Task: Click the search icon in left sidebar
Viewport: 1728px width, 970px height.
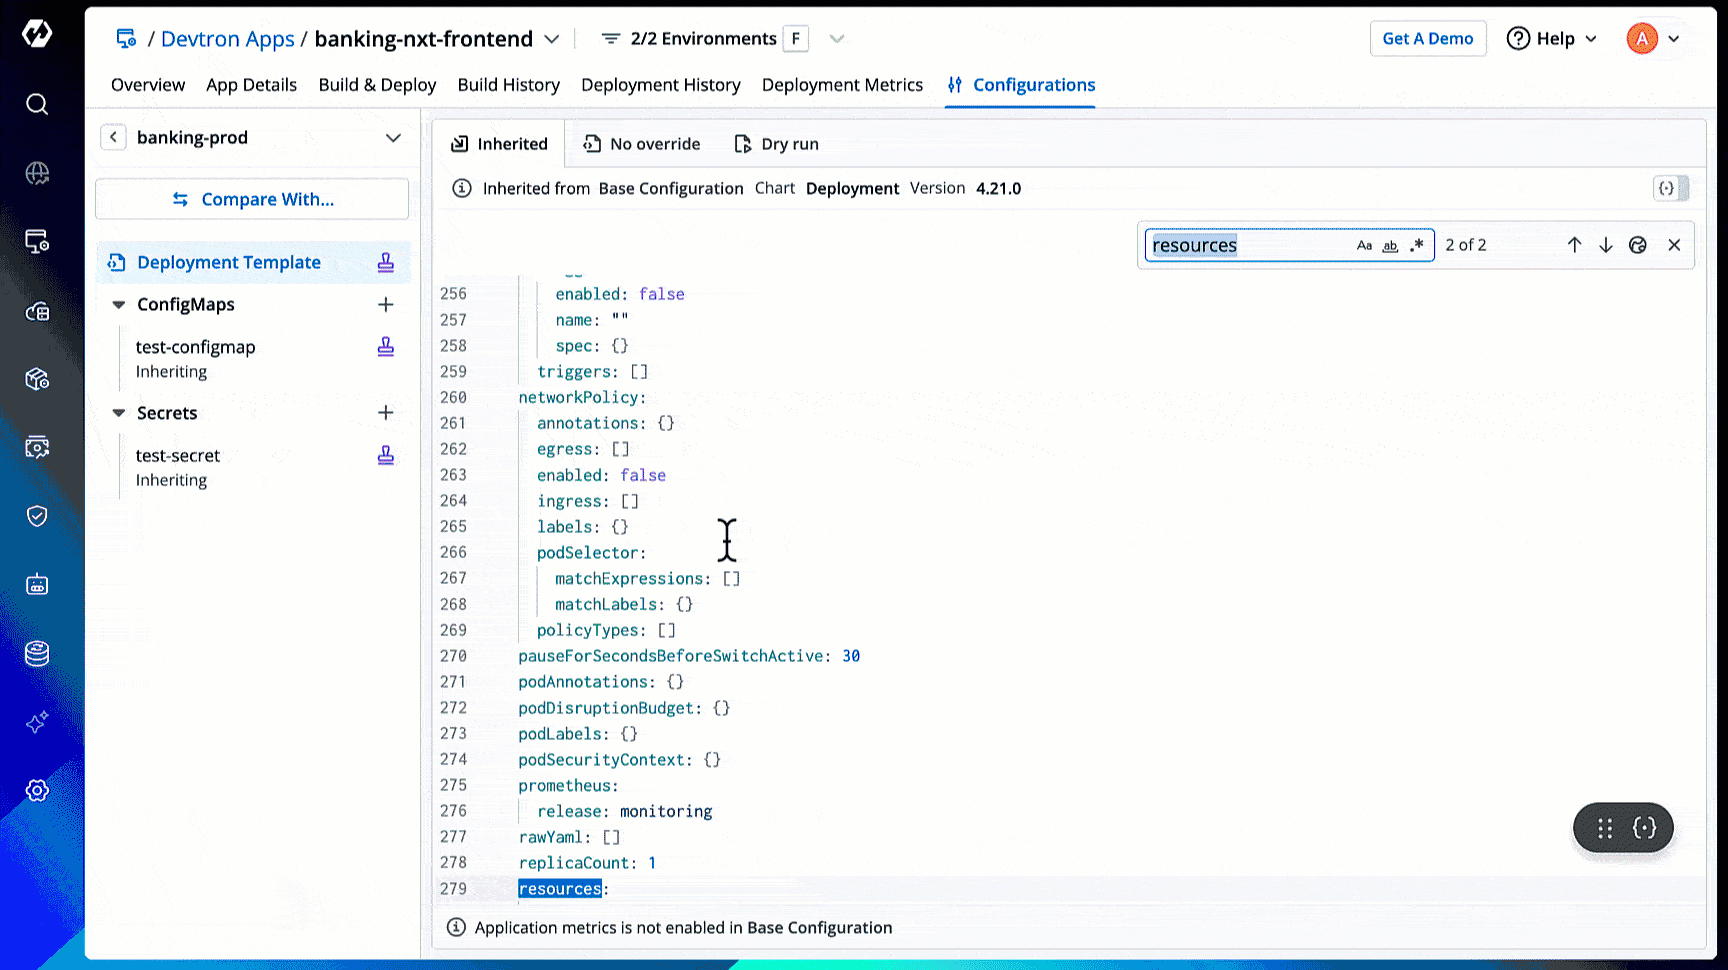Action: click(37, 104)
